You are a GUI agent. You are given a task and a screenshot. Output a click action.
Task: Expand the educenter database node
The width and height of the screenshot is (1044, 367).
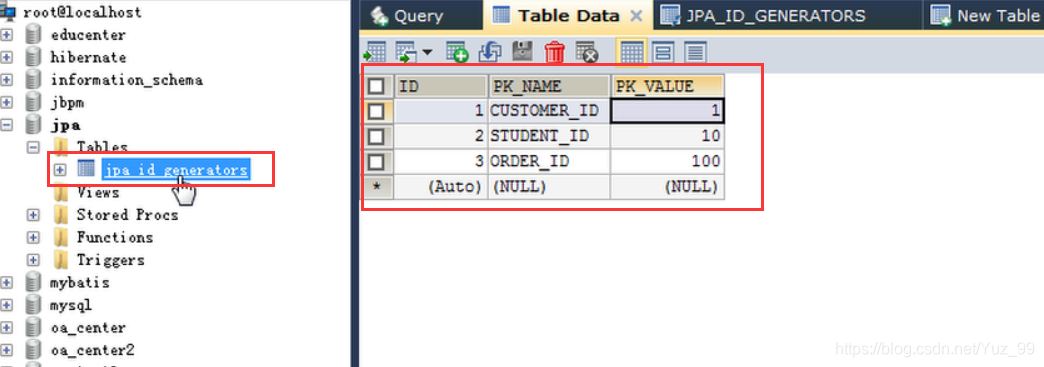(7, 35)
